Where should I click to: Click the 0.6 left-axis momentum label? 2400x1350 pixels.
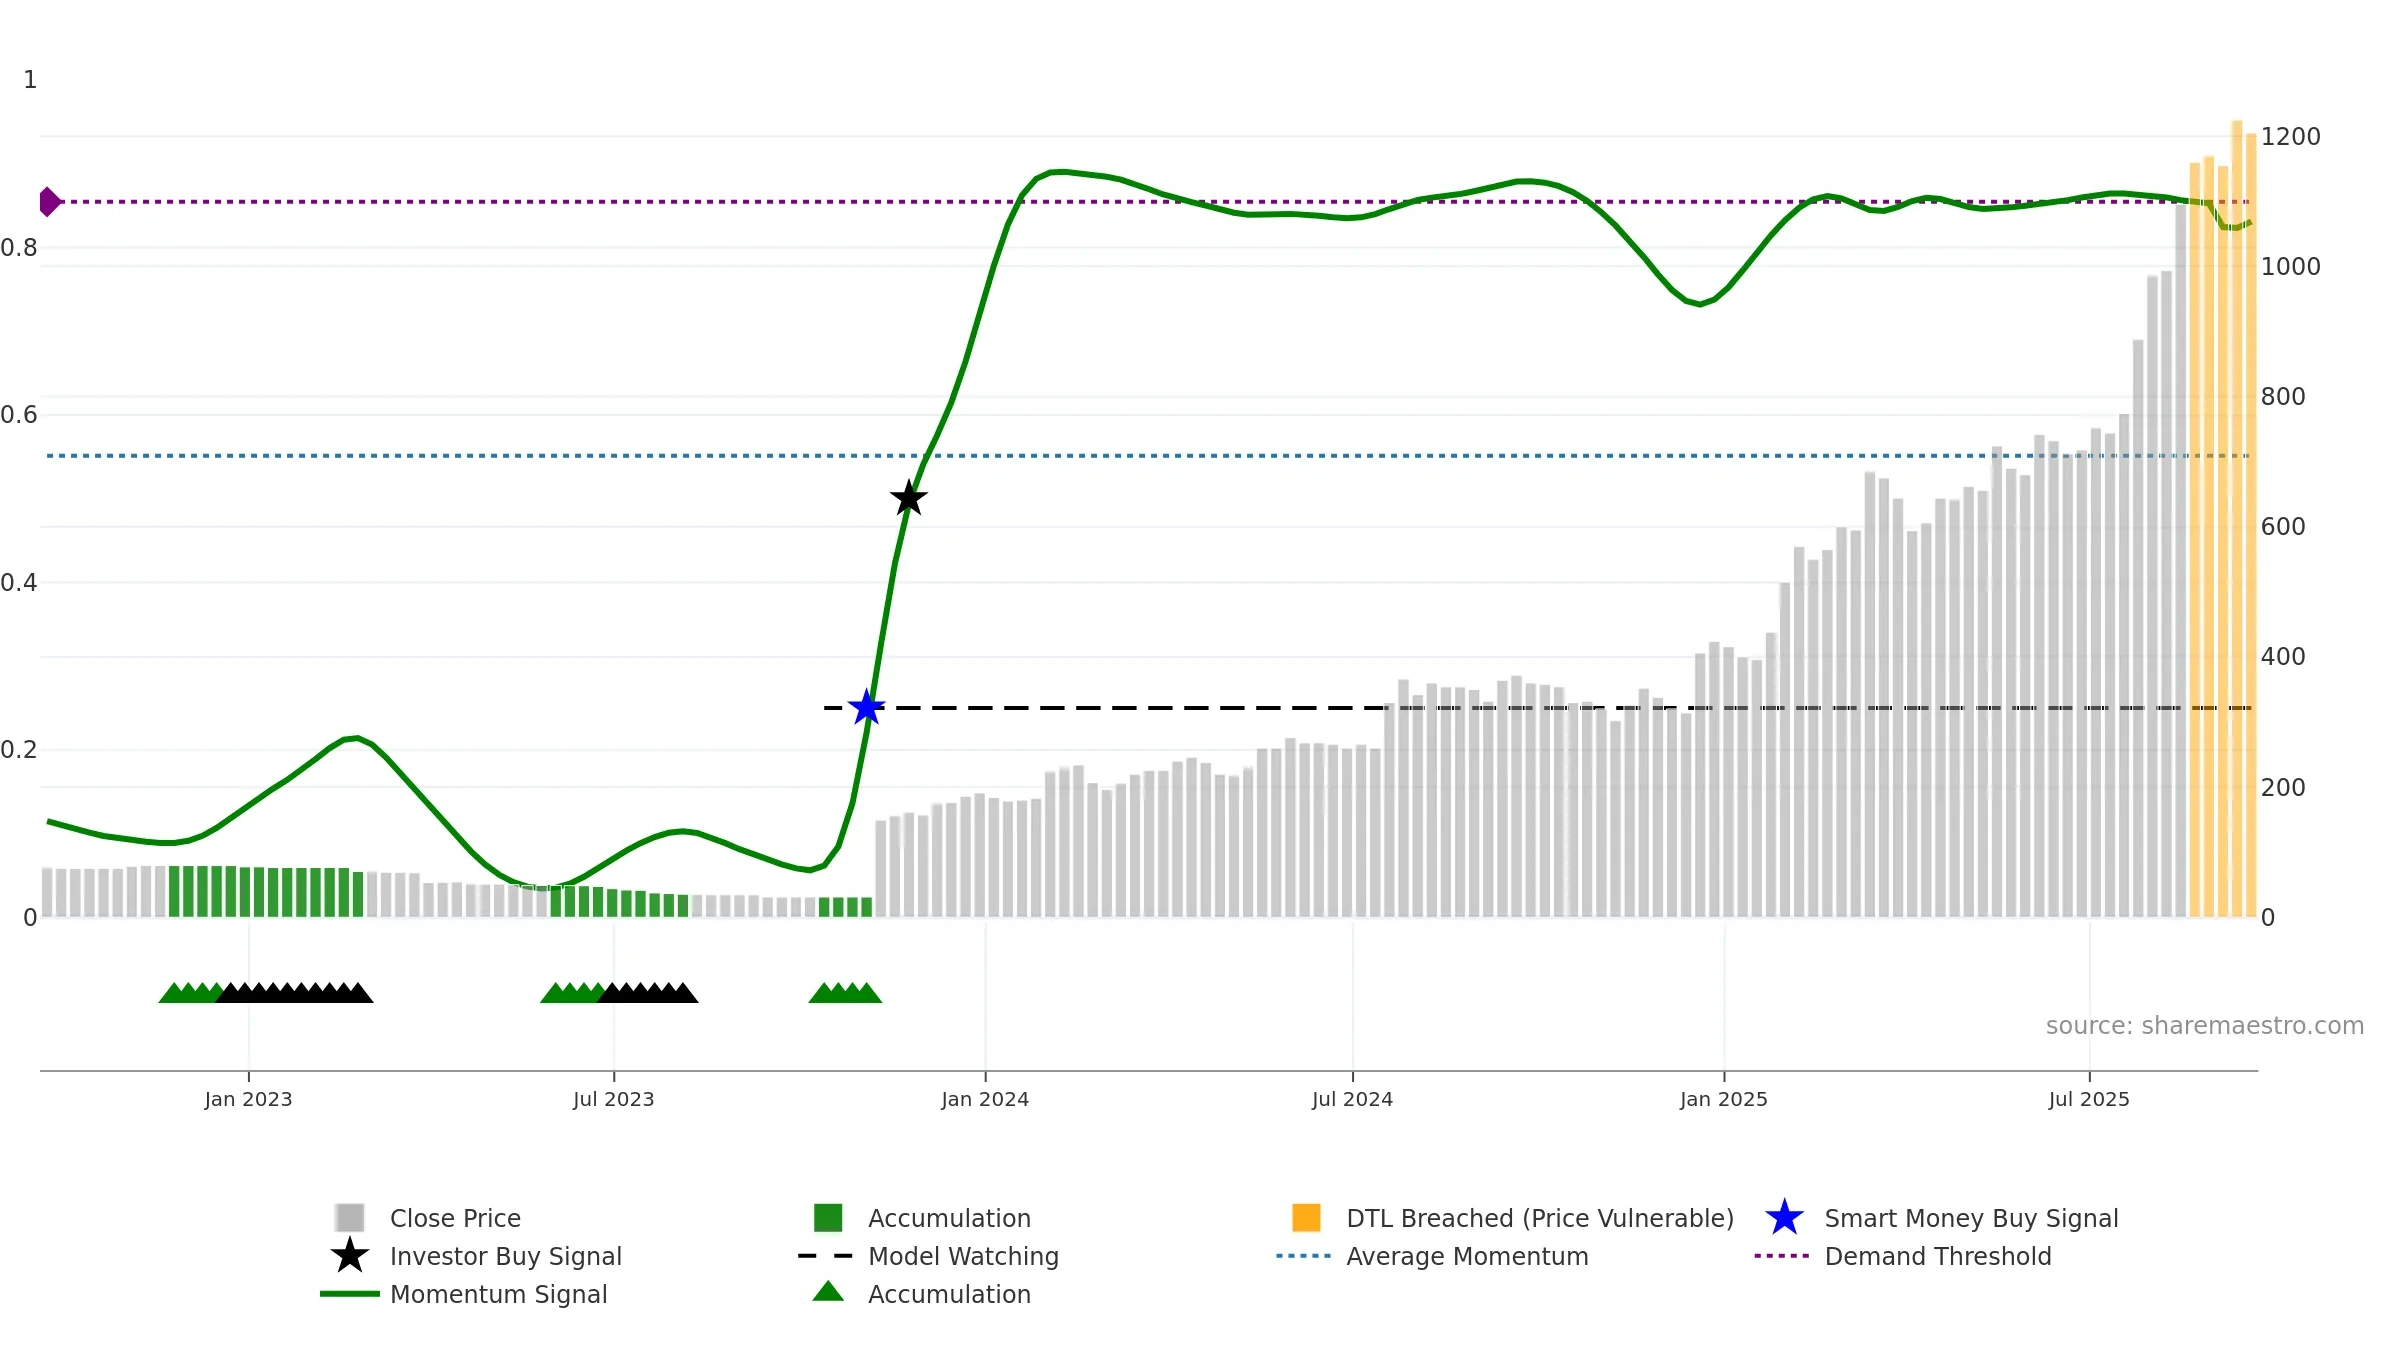[x=19, y=414]
